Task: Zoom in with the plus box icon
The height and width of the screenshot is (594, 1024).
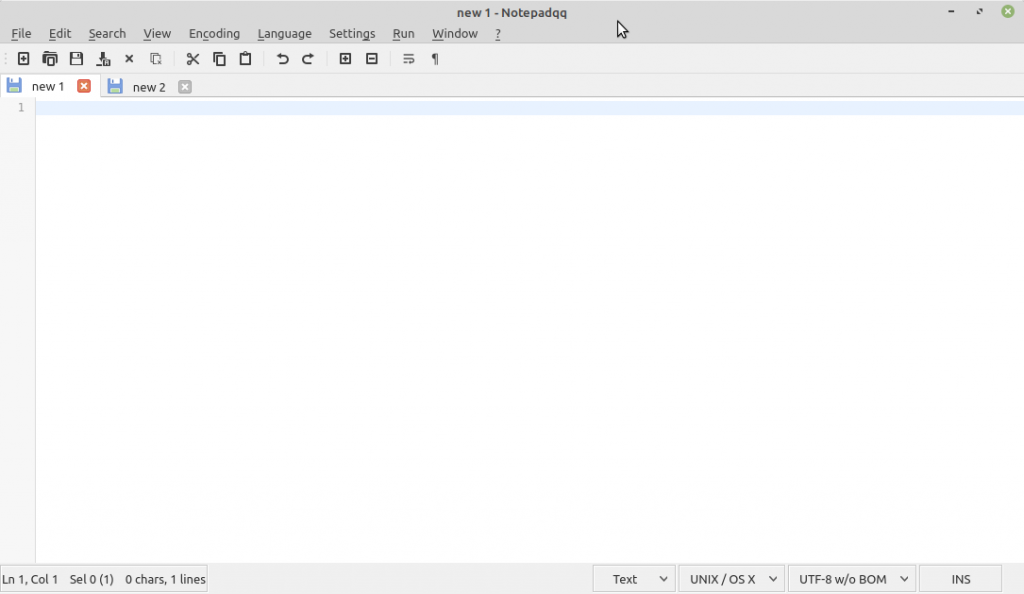Action: pos(345,59)
